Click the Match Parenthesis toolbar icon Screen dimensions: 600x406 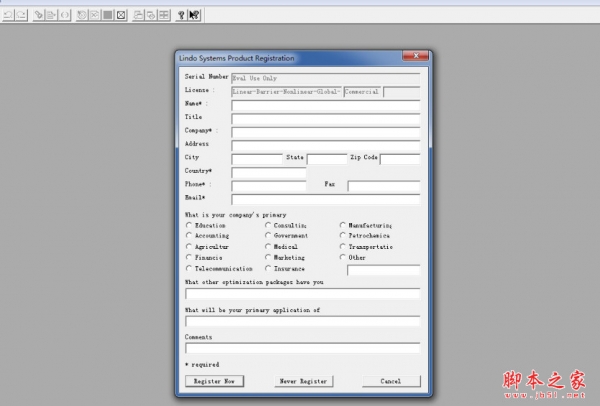(64, 15)
